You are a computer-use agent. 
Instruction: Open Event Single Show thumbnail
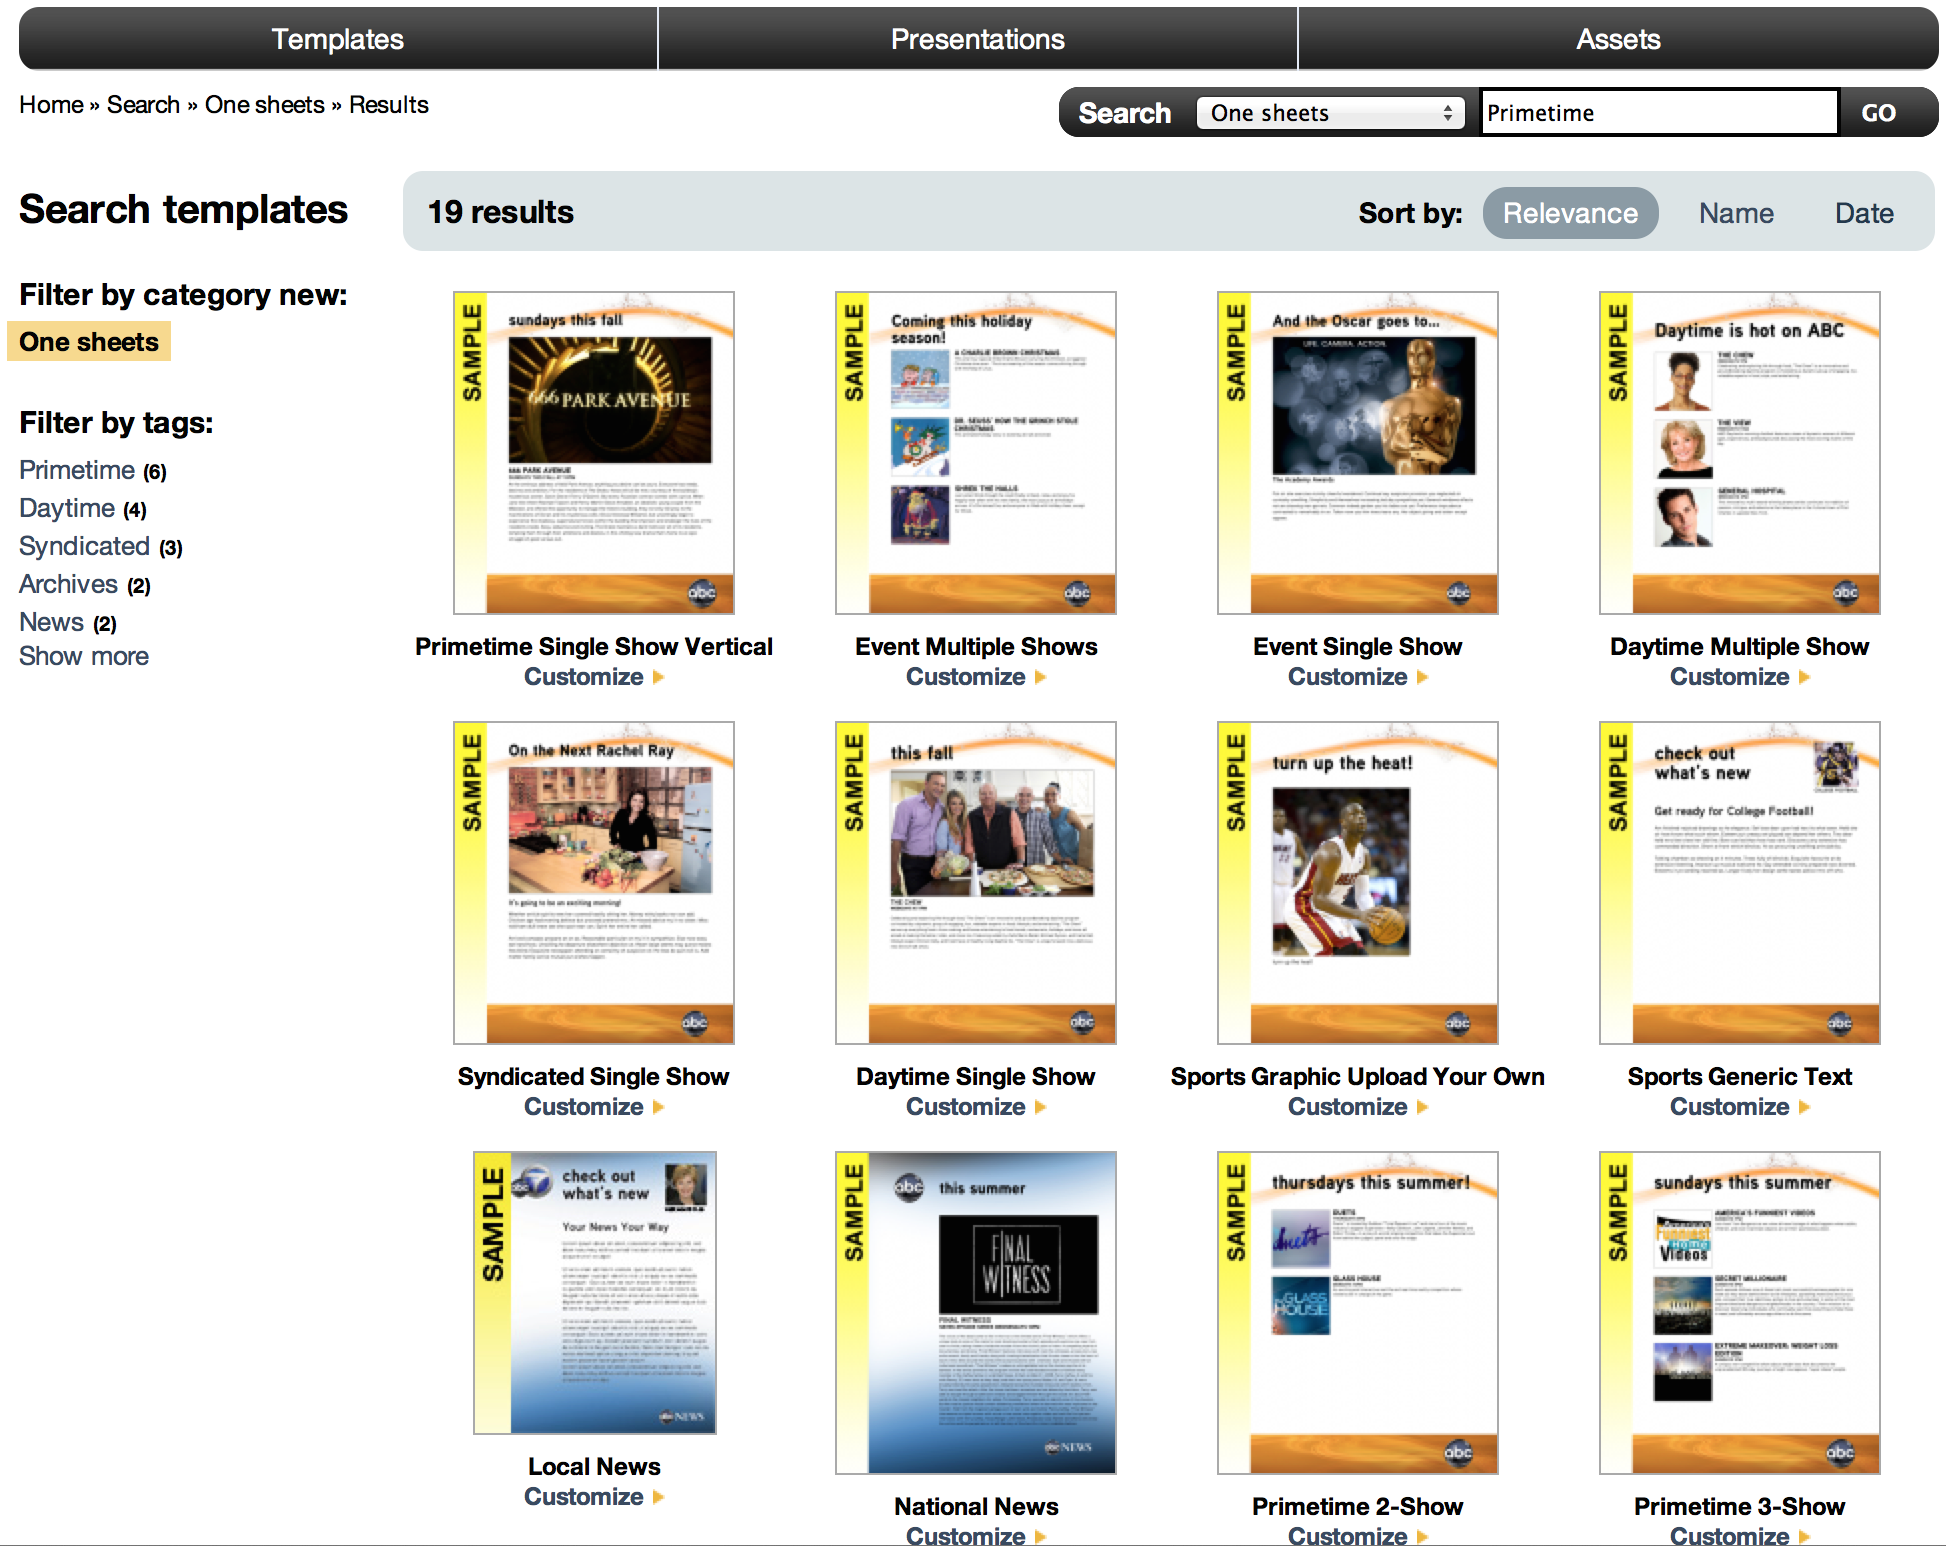(x=1358, y=453)
